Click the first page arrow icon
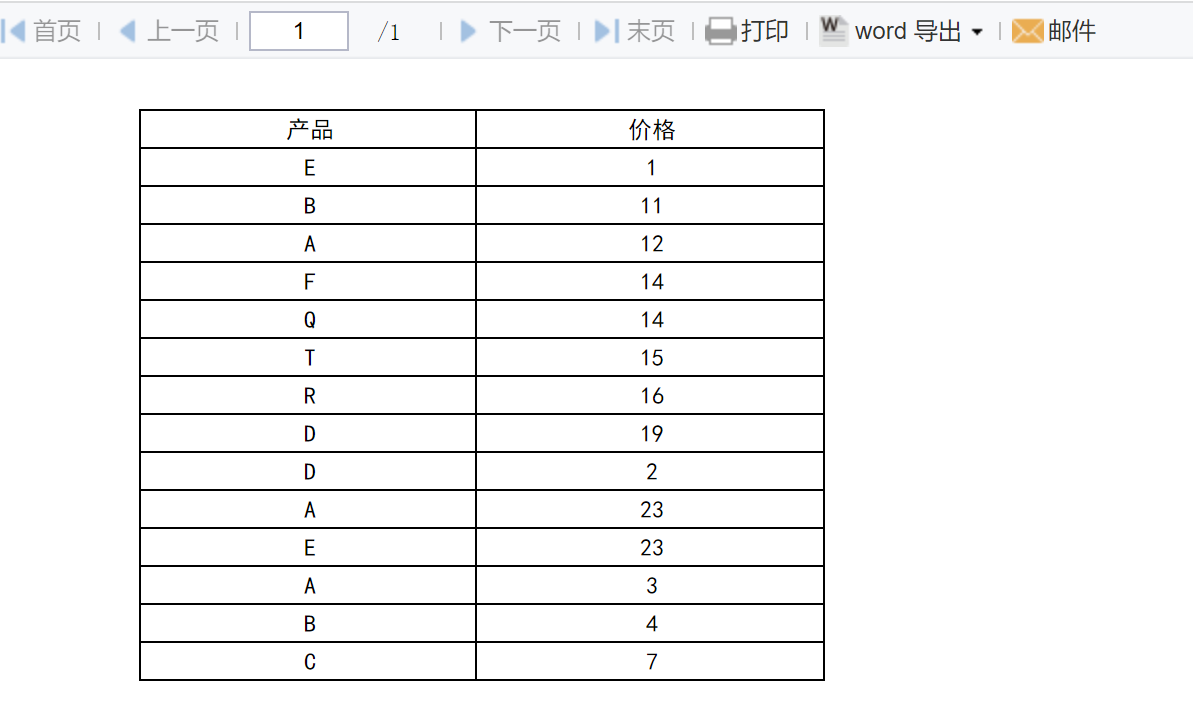Viewport: 1193px width, 723px height. [14, 31]
